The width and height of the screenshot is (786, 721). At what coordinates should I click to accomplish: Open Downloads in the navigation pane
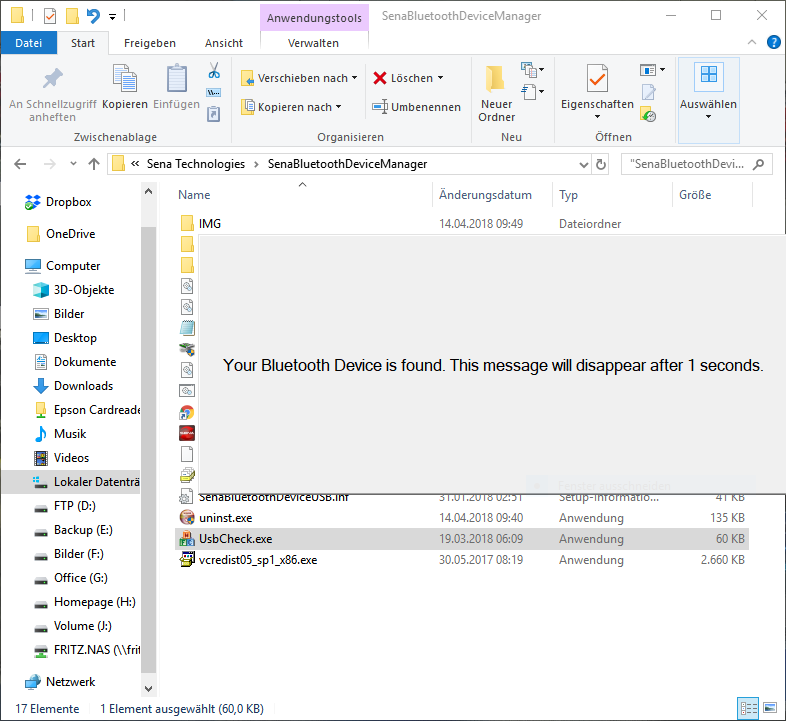click(83, 386)
